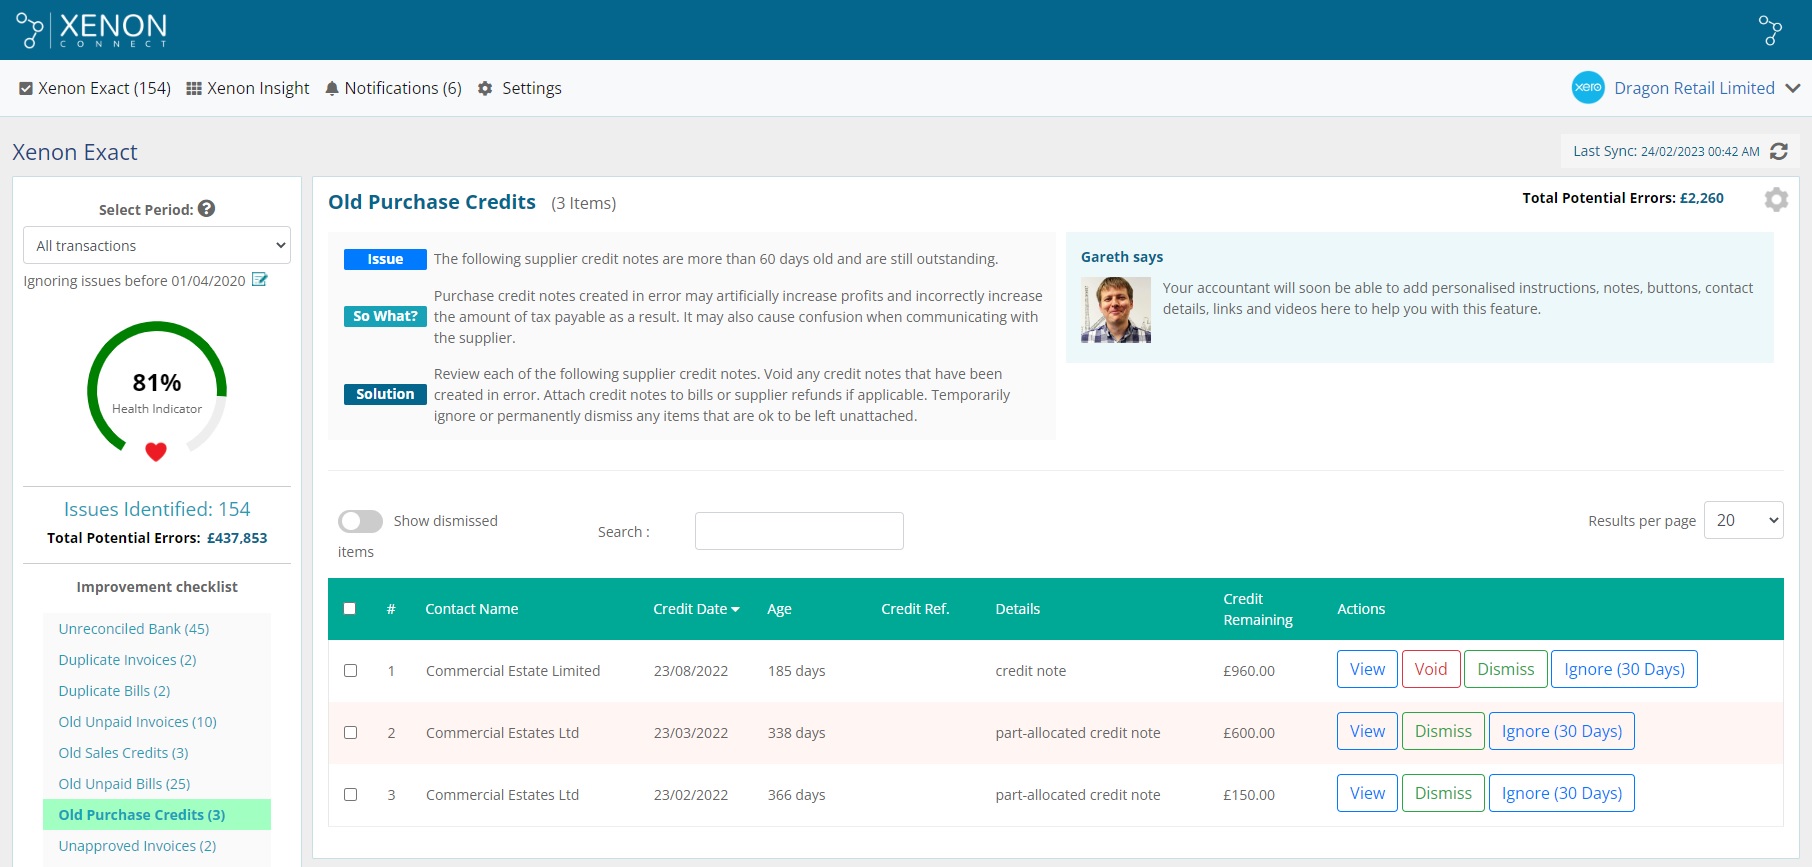The width and height of the screenshot is (1812, 867).
Task: Tick the checkbox for Commercial Estate Limited row
Action: pyautogui.click(x=351, y=671)
